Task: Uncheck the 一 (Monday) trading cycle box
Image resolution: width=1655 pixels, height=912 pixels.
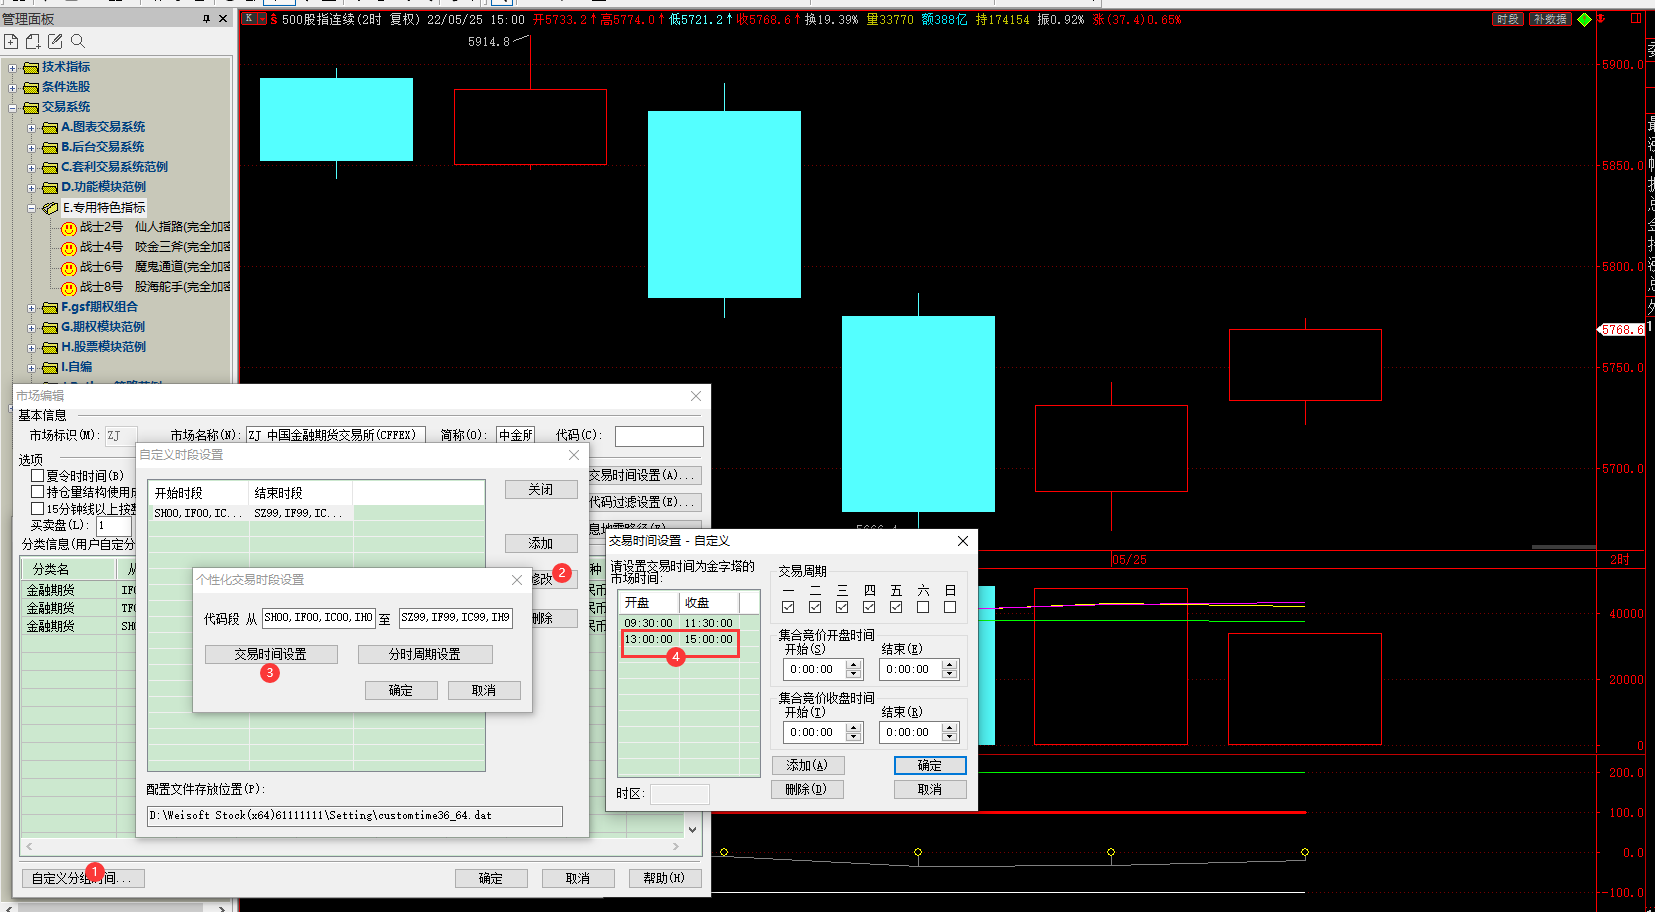Action: pos(788,607)
